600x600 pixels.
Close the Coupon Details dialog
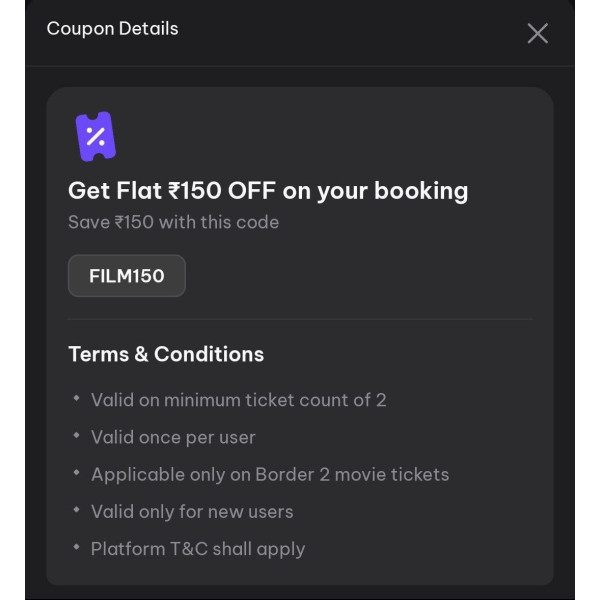click(537, 33)
